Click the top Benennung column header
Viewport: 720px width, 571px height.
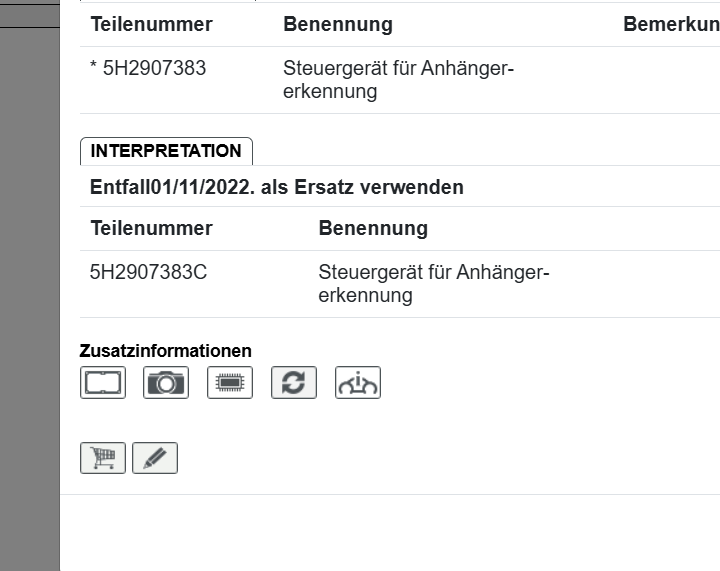tap(338, 24)
